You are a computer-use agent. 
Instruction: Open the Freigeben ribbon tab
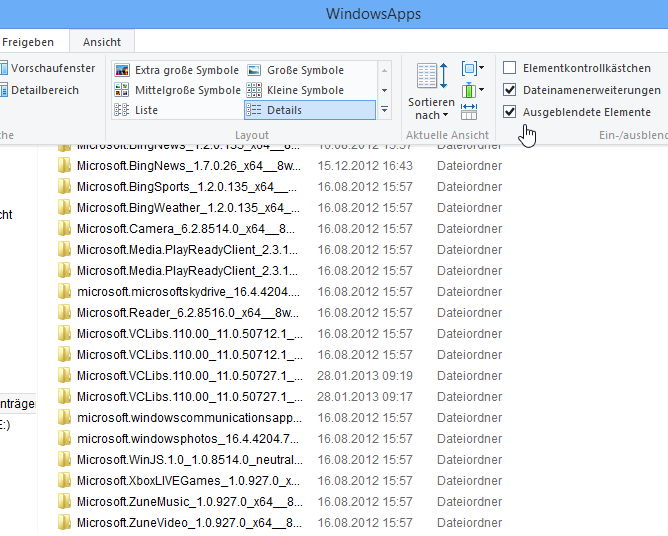pos(28,42)
